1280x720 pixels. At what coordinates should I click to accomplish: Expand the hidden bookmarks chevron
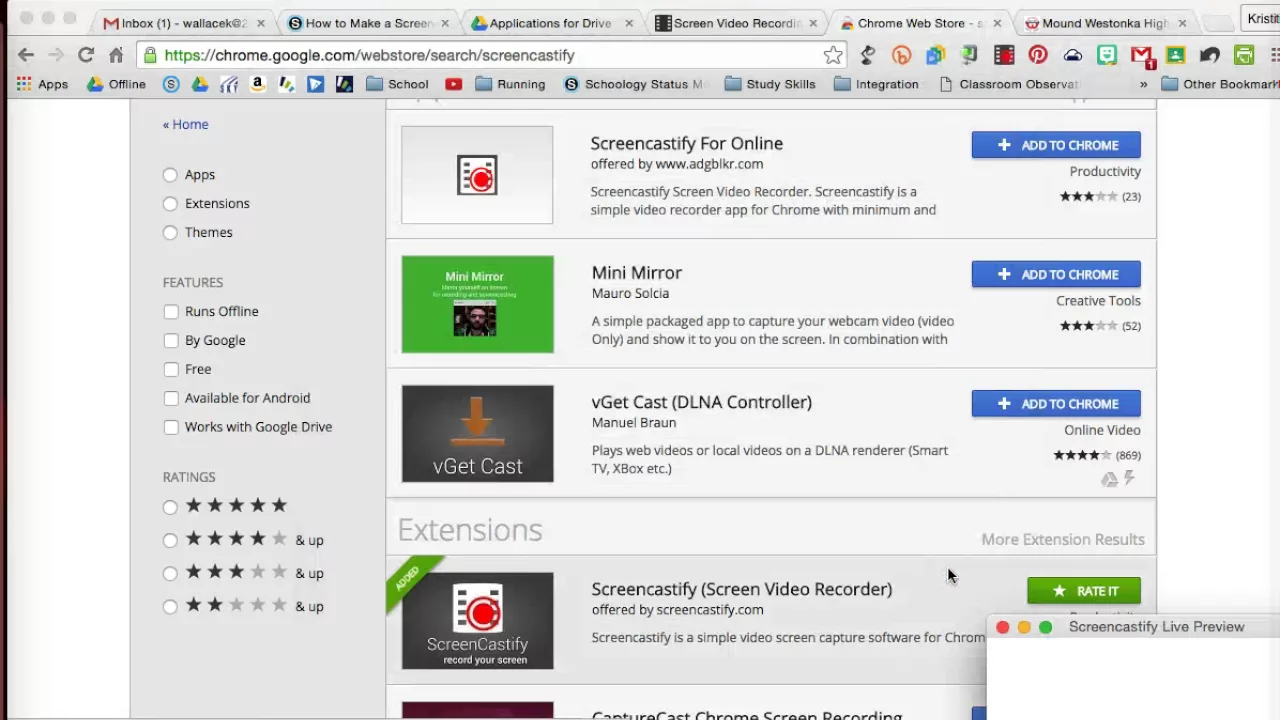(1143, 84)
